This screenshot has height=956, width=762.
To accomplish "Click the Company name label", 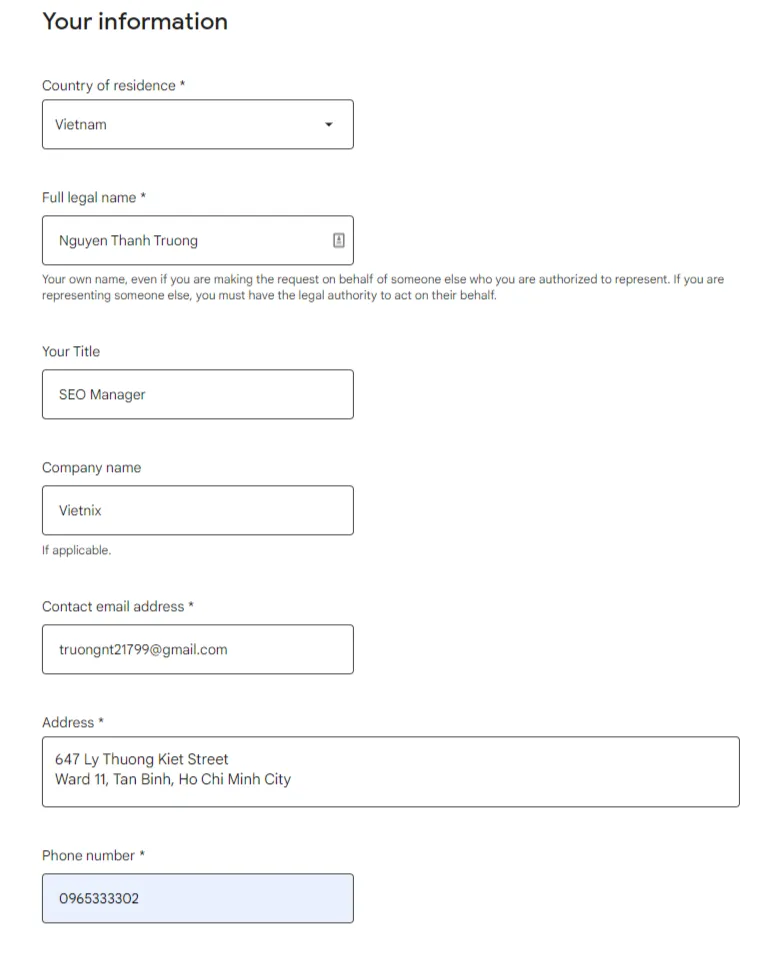I will pyautogui.click(x=91, y=468).
